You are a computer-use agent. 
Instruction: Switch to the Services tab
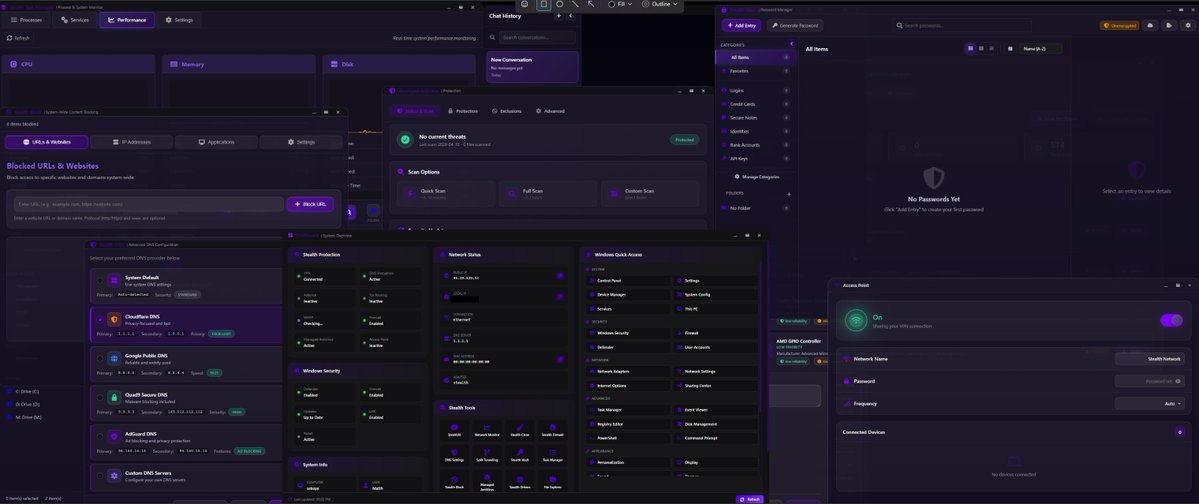coord(75,20)
